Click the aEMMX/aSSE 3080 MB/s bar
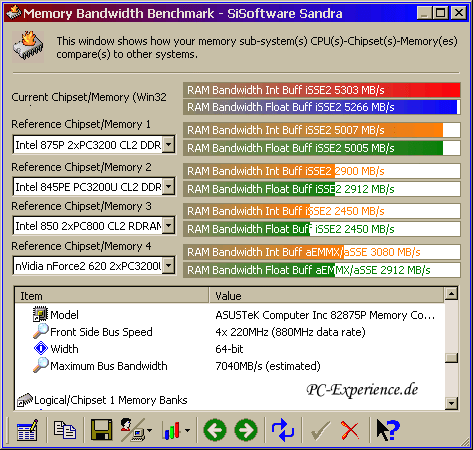 click(322, 252)
